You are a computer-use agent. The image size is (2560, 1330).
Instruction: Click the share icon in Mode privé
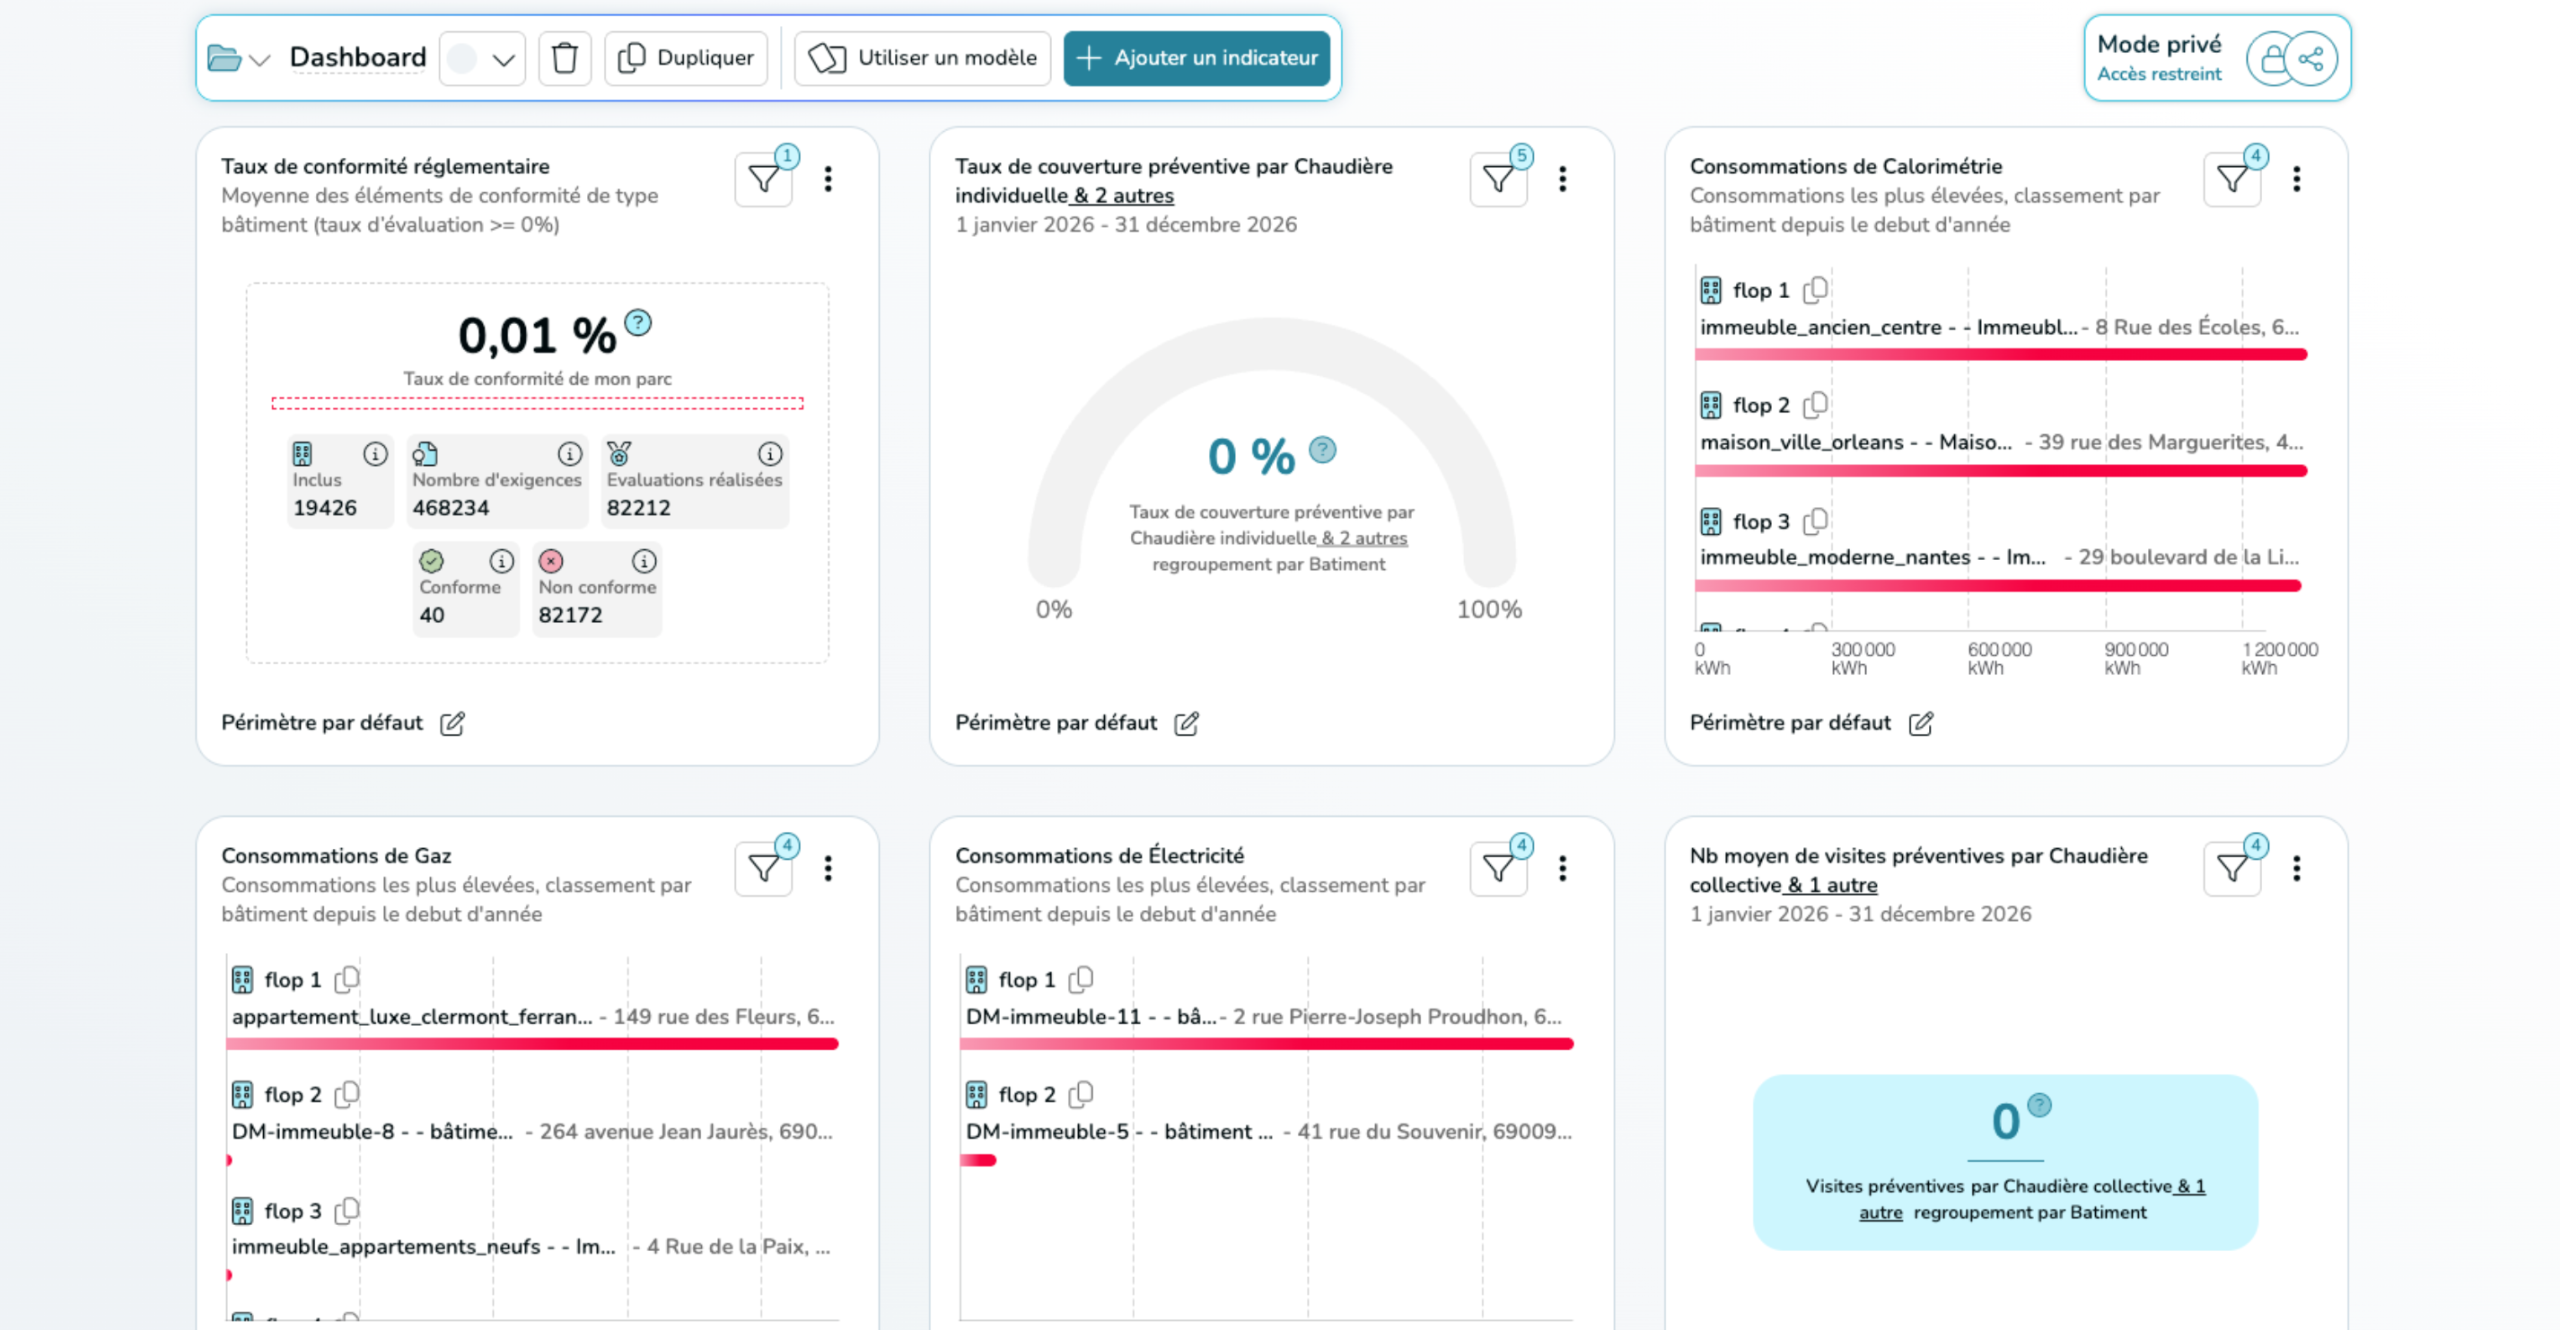(x=2311, y=59)
